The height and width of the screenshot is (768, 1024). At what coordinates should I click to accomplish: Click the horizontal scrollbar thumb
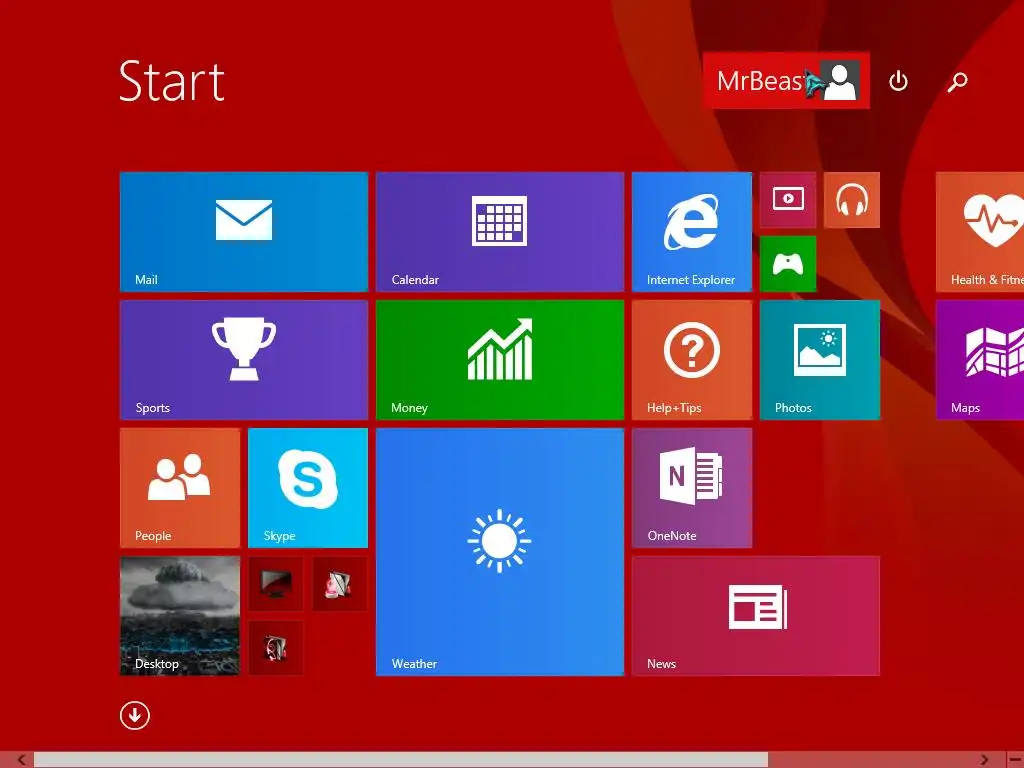pos(401,760)
